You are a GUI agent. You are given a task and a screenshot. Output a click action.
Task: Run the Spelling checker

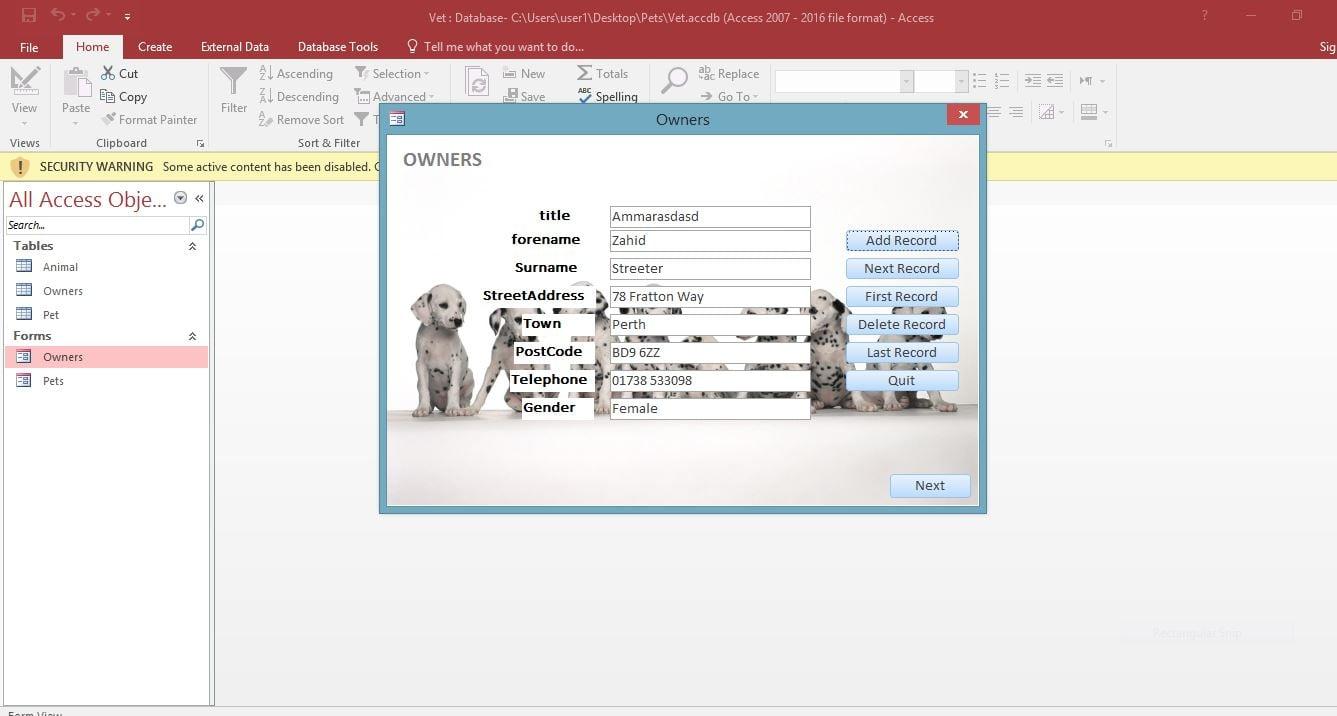tap(608, 96)
